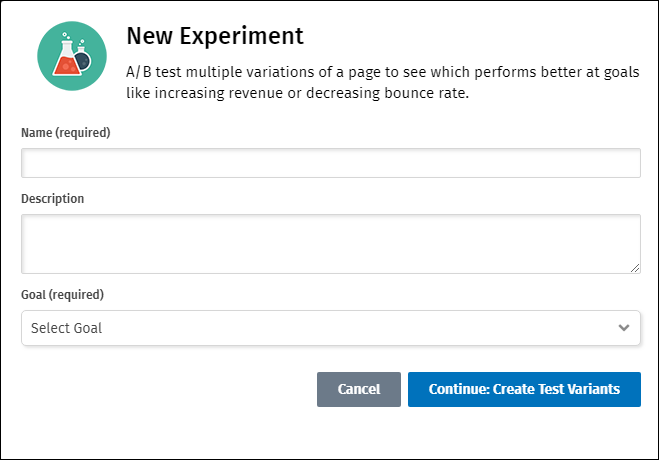The image size is (659, 460).
Task: Click the dark round flask graphic
Action: [87, 60]
